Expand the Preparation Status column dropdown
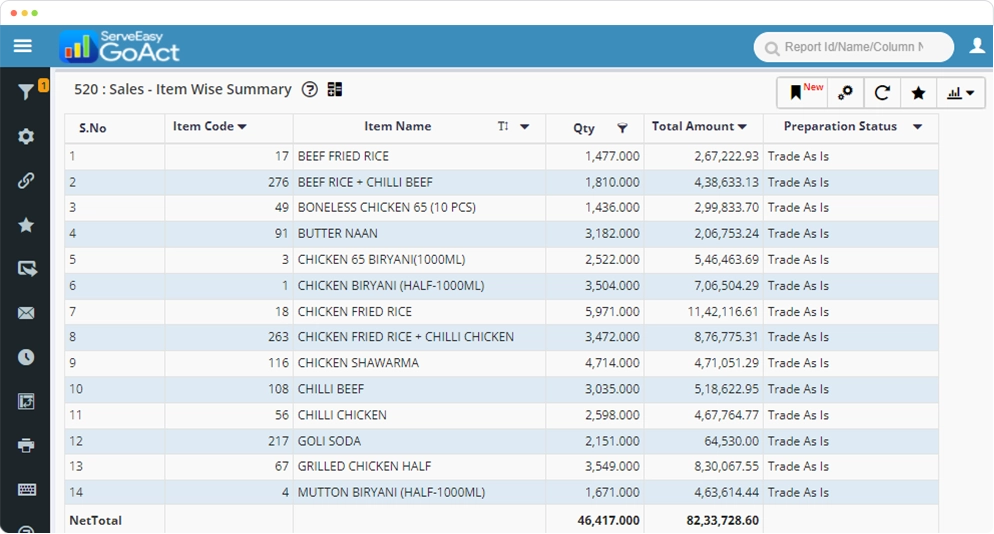This screenshot has width=994, height=534. (x=918, y=127)
